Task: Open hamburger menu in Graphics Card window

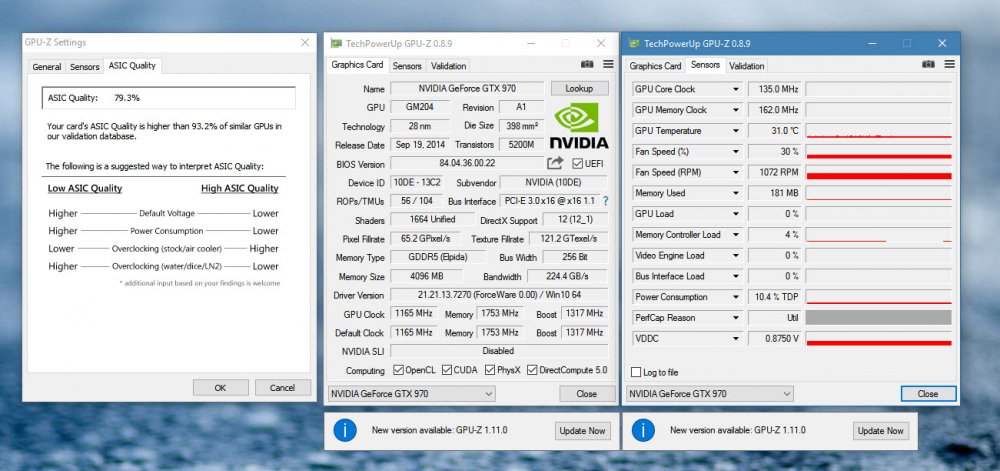Action: tap(608, 64)
